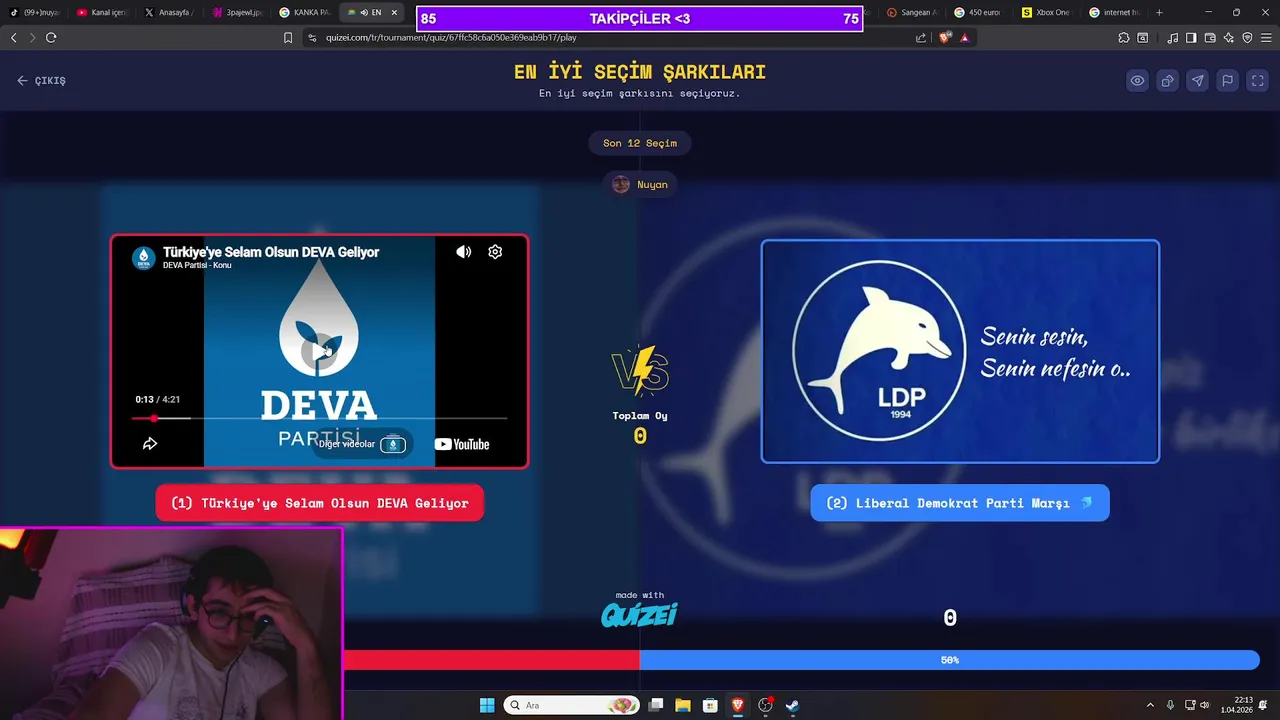Open the browser extensions puzzle icon
This screenshot has width=1280, height=720.
pyautogui.click(x=1124, y=38)
